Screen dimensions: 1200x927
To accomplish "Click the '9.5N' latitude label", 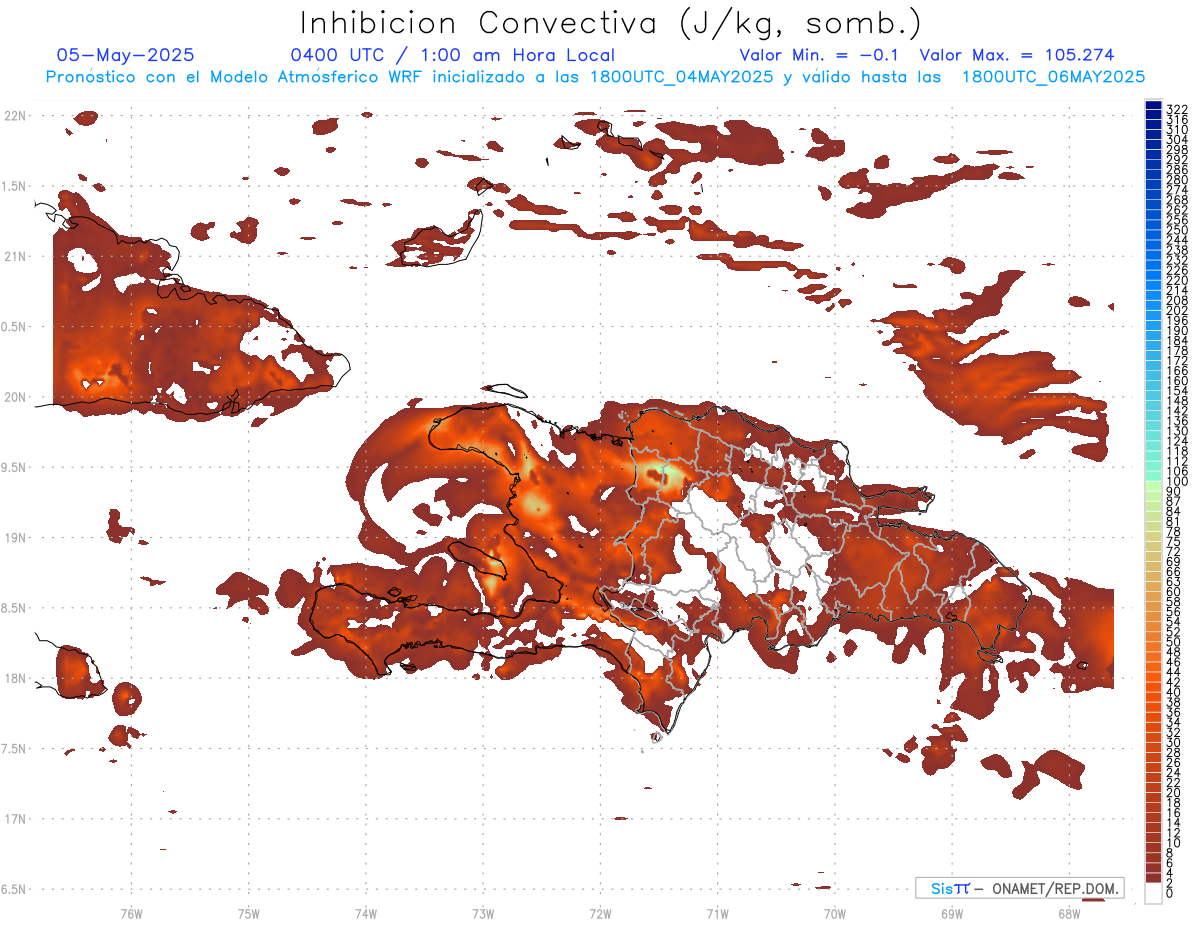I will pos(15,467).
